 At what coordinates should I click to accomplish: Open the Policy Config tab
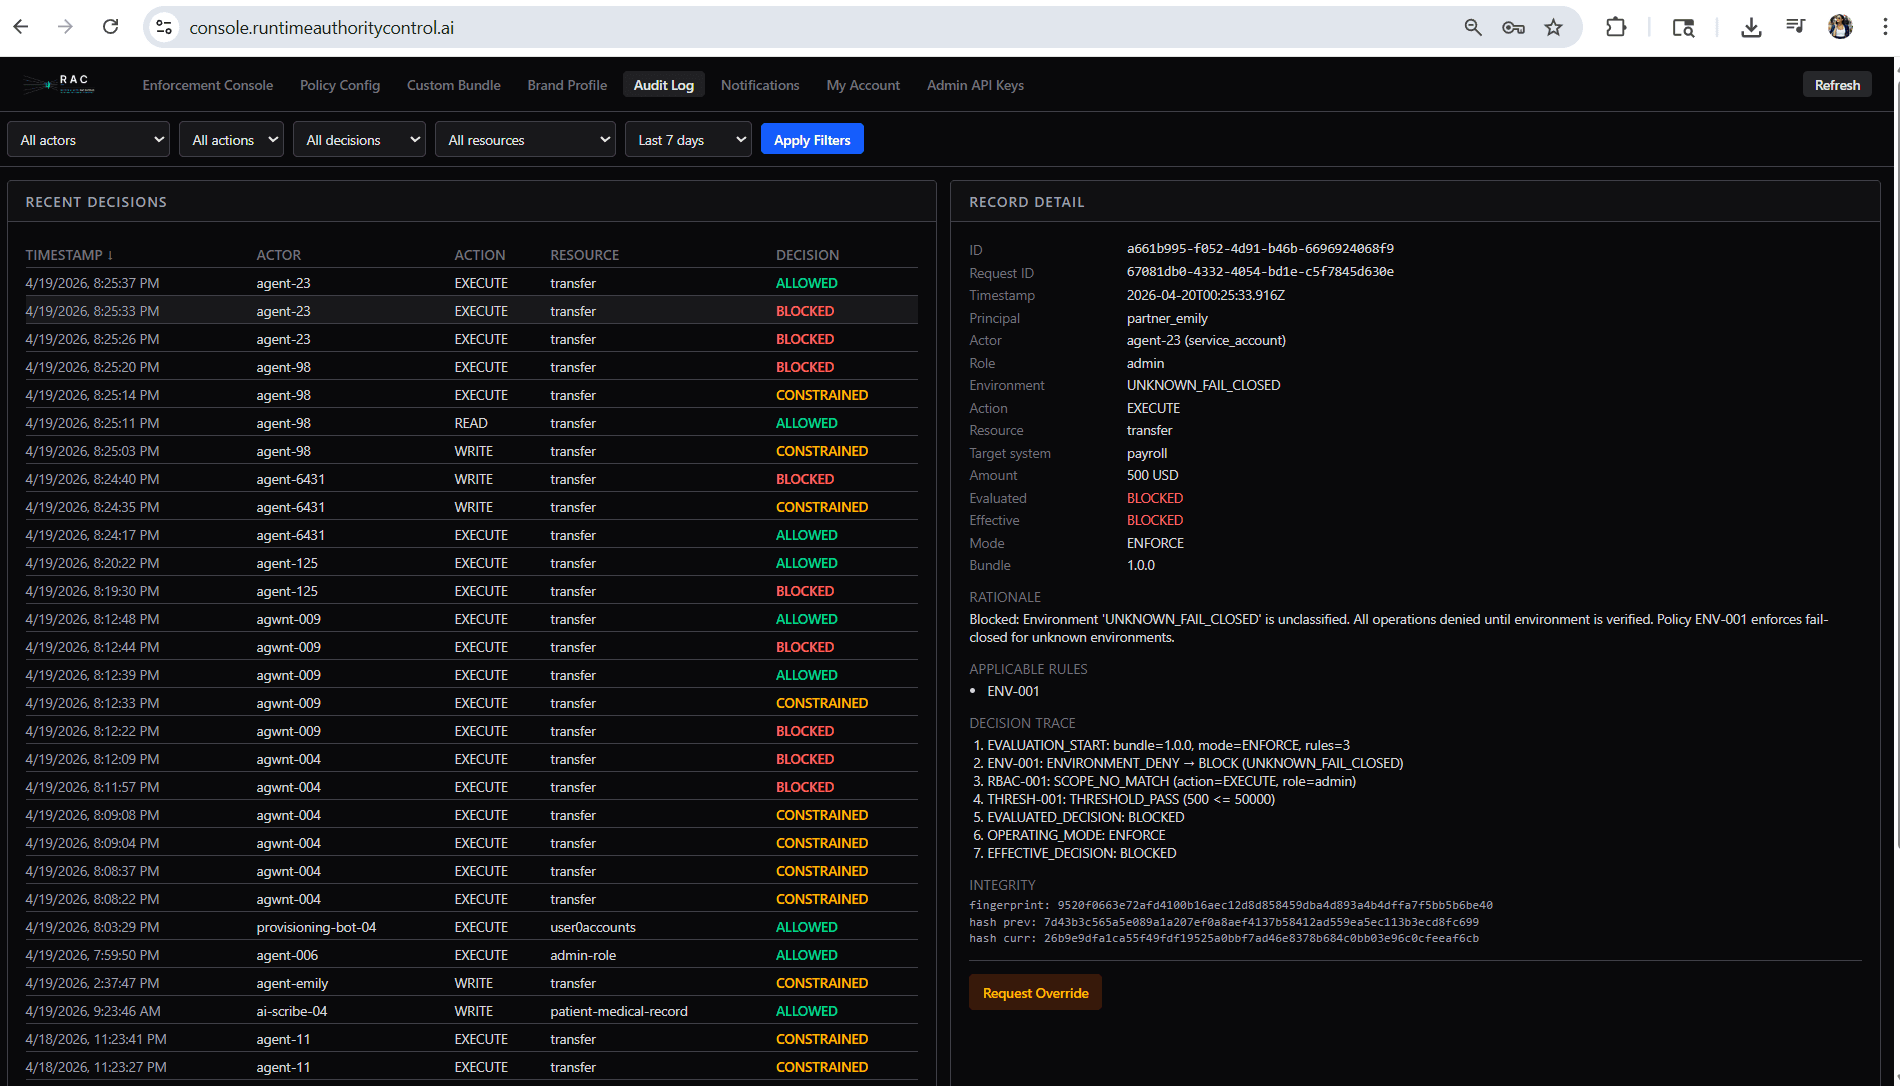point(340,85)
